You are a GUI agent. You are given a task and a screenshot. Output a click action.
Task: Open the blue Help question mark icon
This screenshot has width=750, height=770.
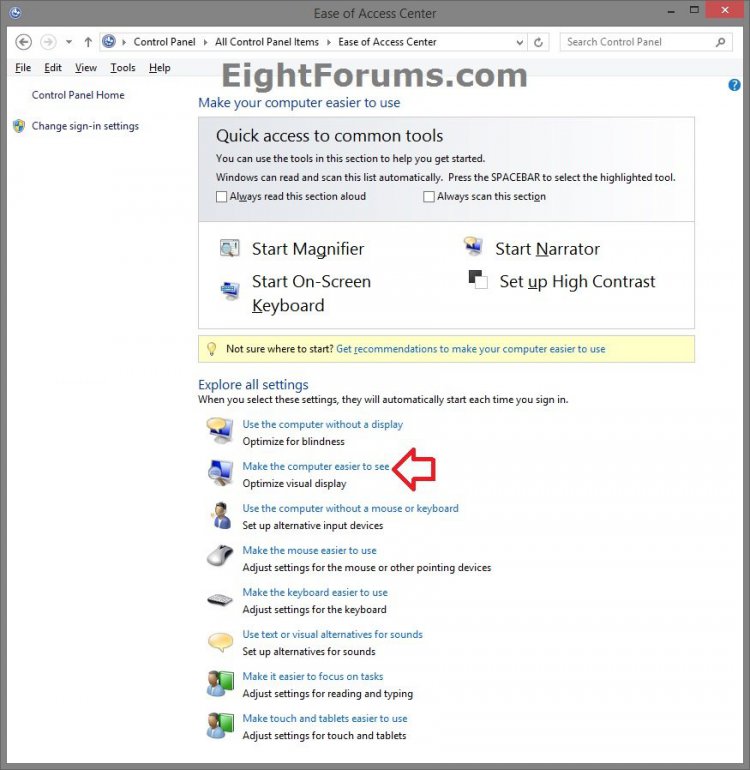[734, 85]
